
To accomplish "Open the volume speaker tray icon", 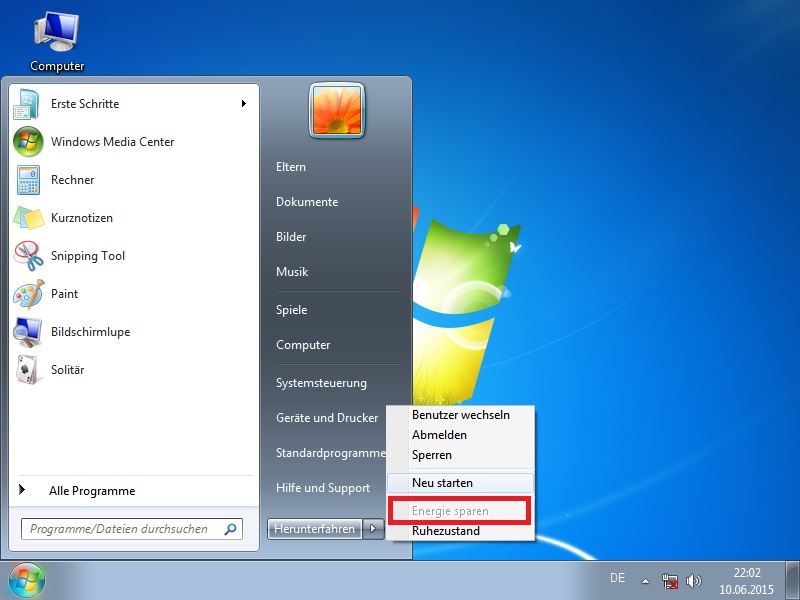I will 693,581.
